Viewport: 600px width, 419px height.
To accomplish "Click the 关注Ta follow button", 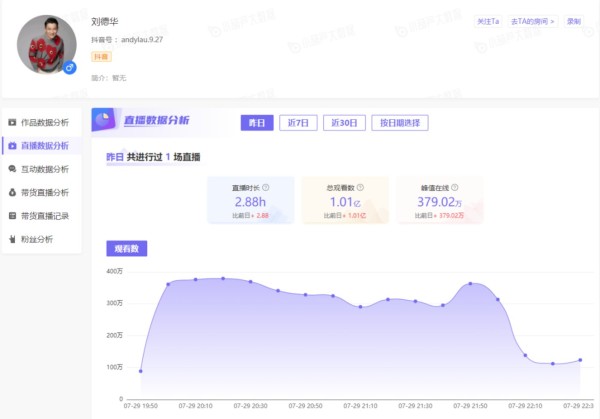I will [x=488, y=21].
